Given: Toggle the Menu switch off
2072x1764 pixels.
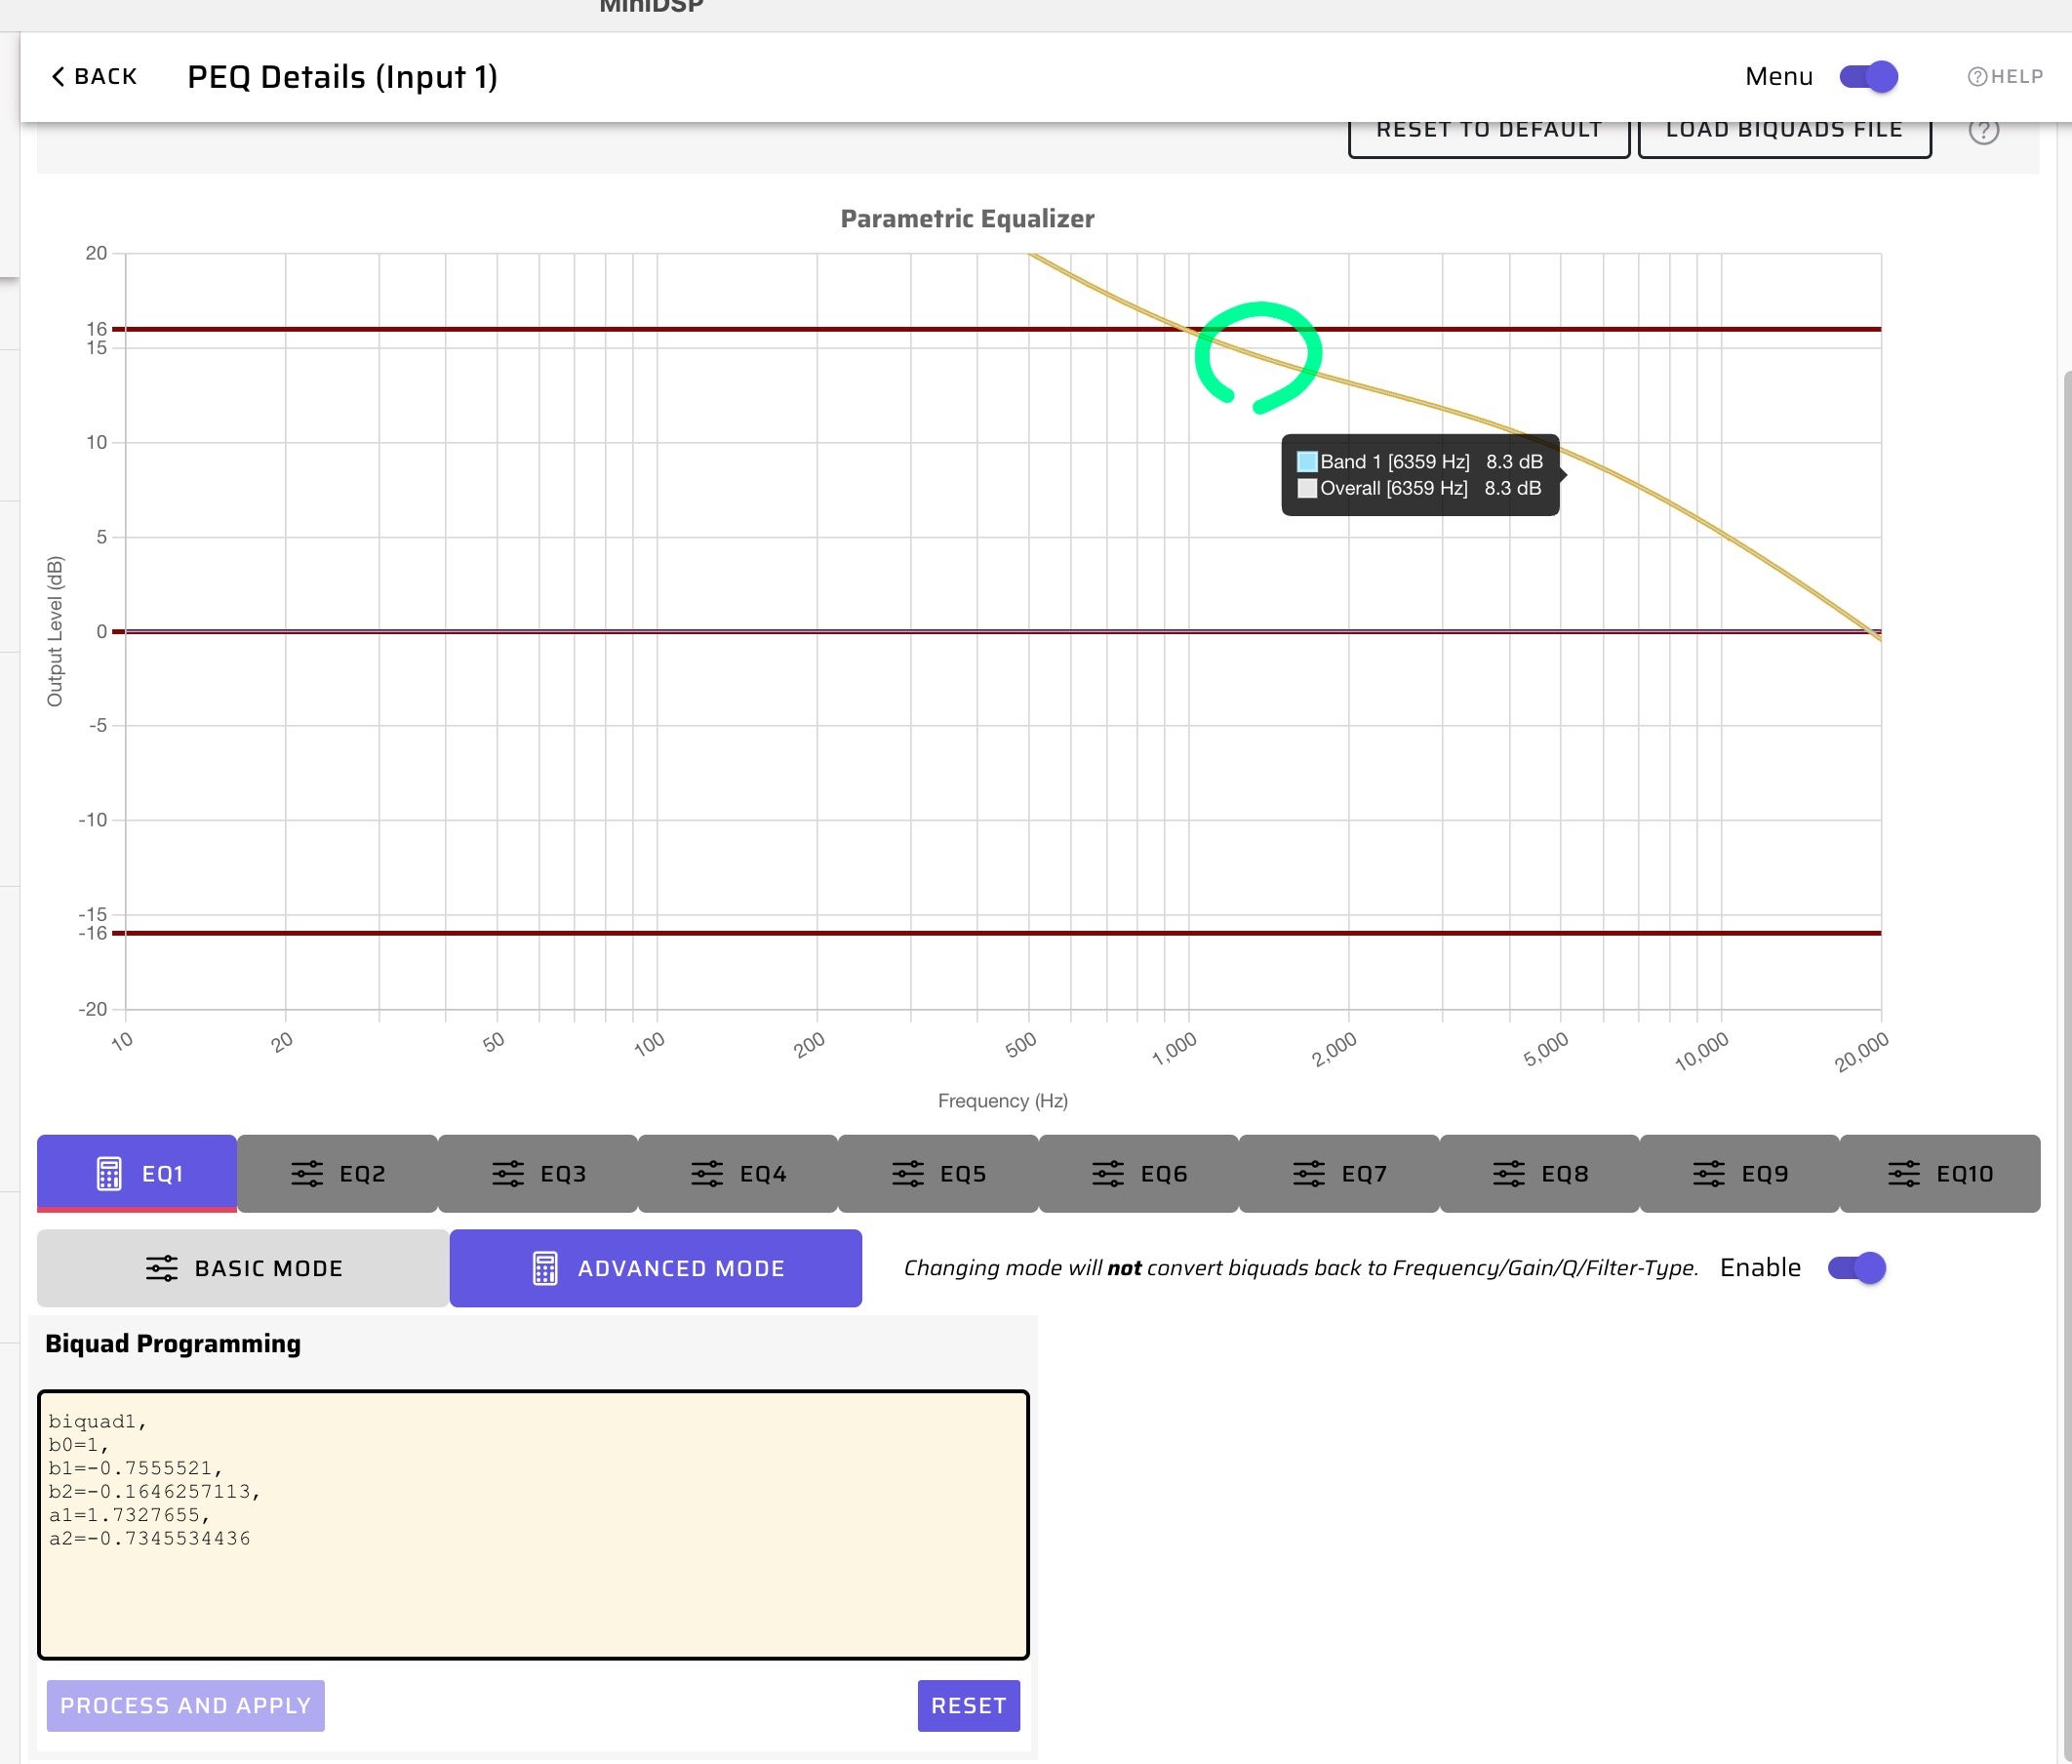Looking at the screenshot, I should (1868, 77).
